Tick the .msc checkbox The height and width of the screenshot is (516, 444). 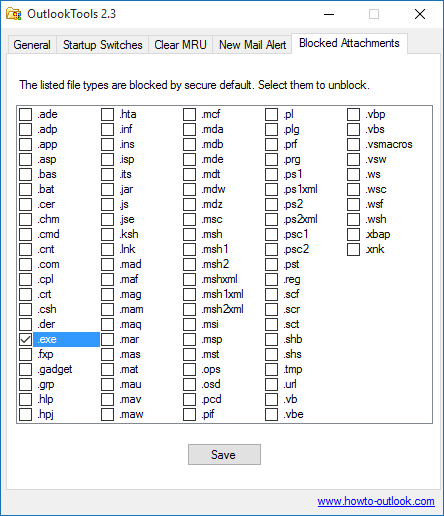coord(189,219)
